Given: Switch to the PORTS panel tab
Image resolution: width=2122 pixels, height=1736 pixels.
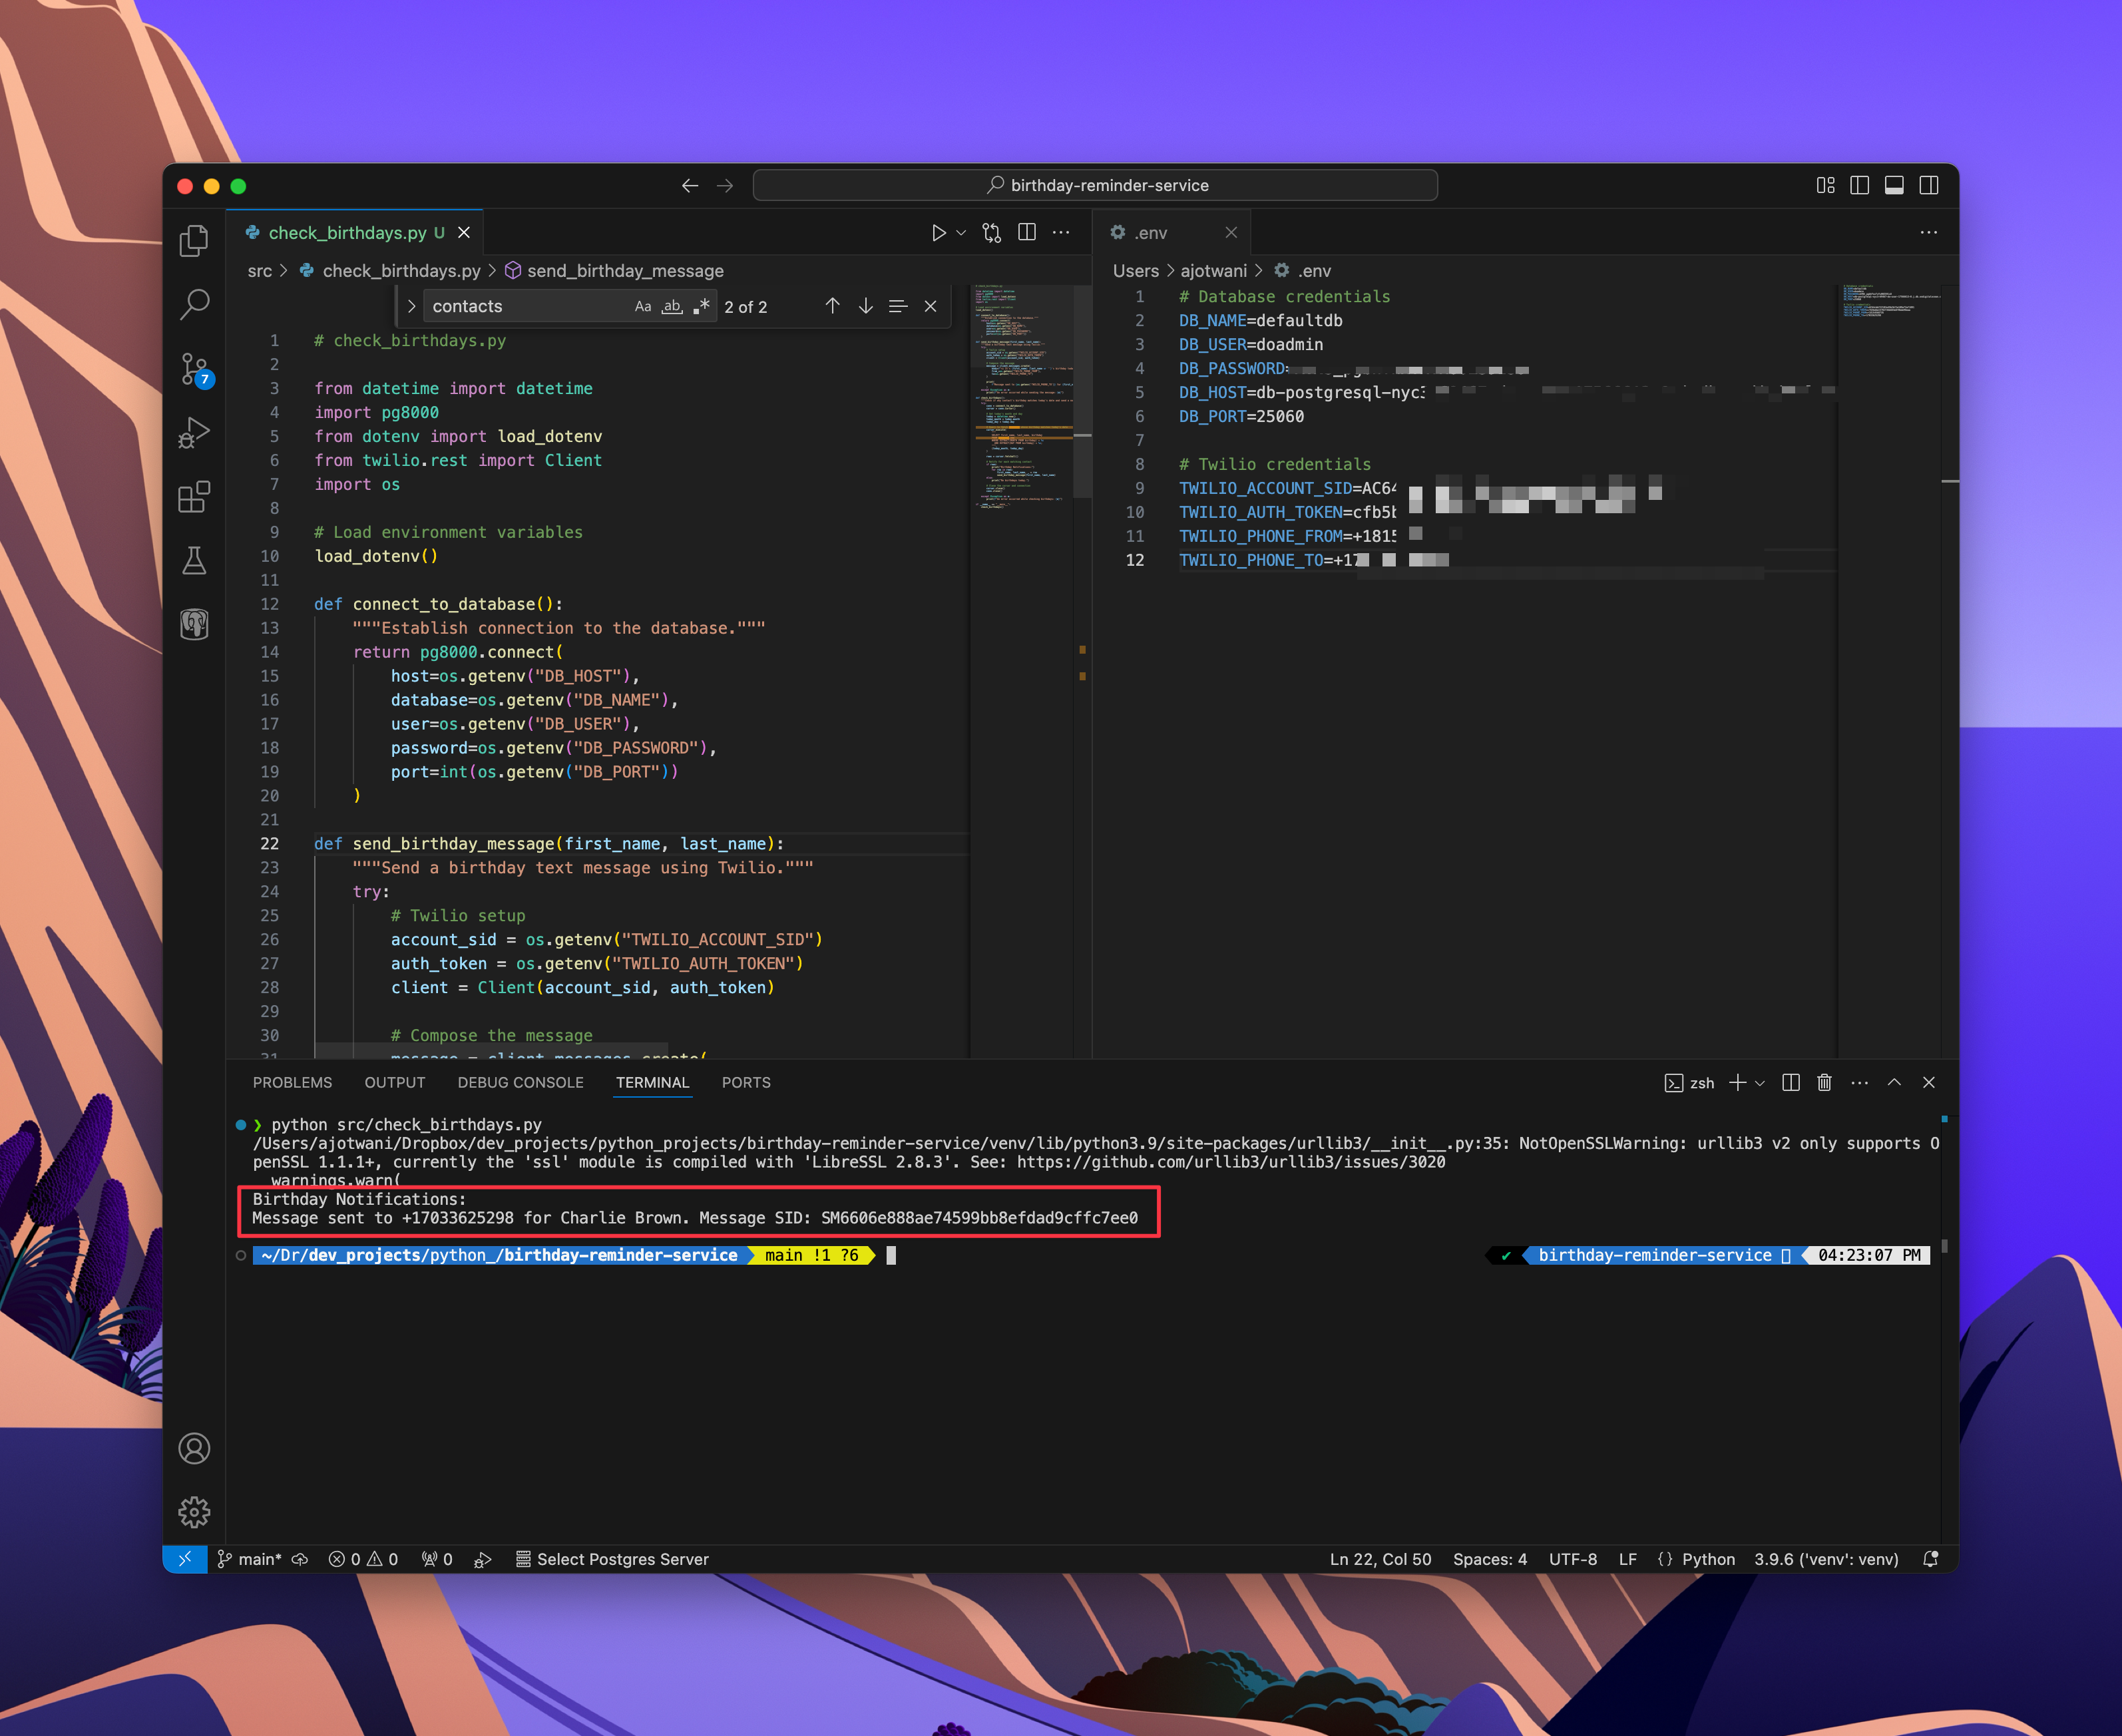Looking at the screenshot, I should tap(746, 1083).
